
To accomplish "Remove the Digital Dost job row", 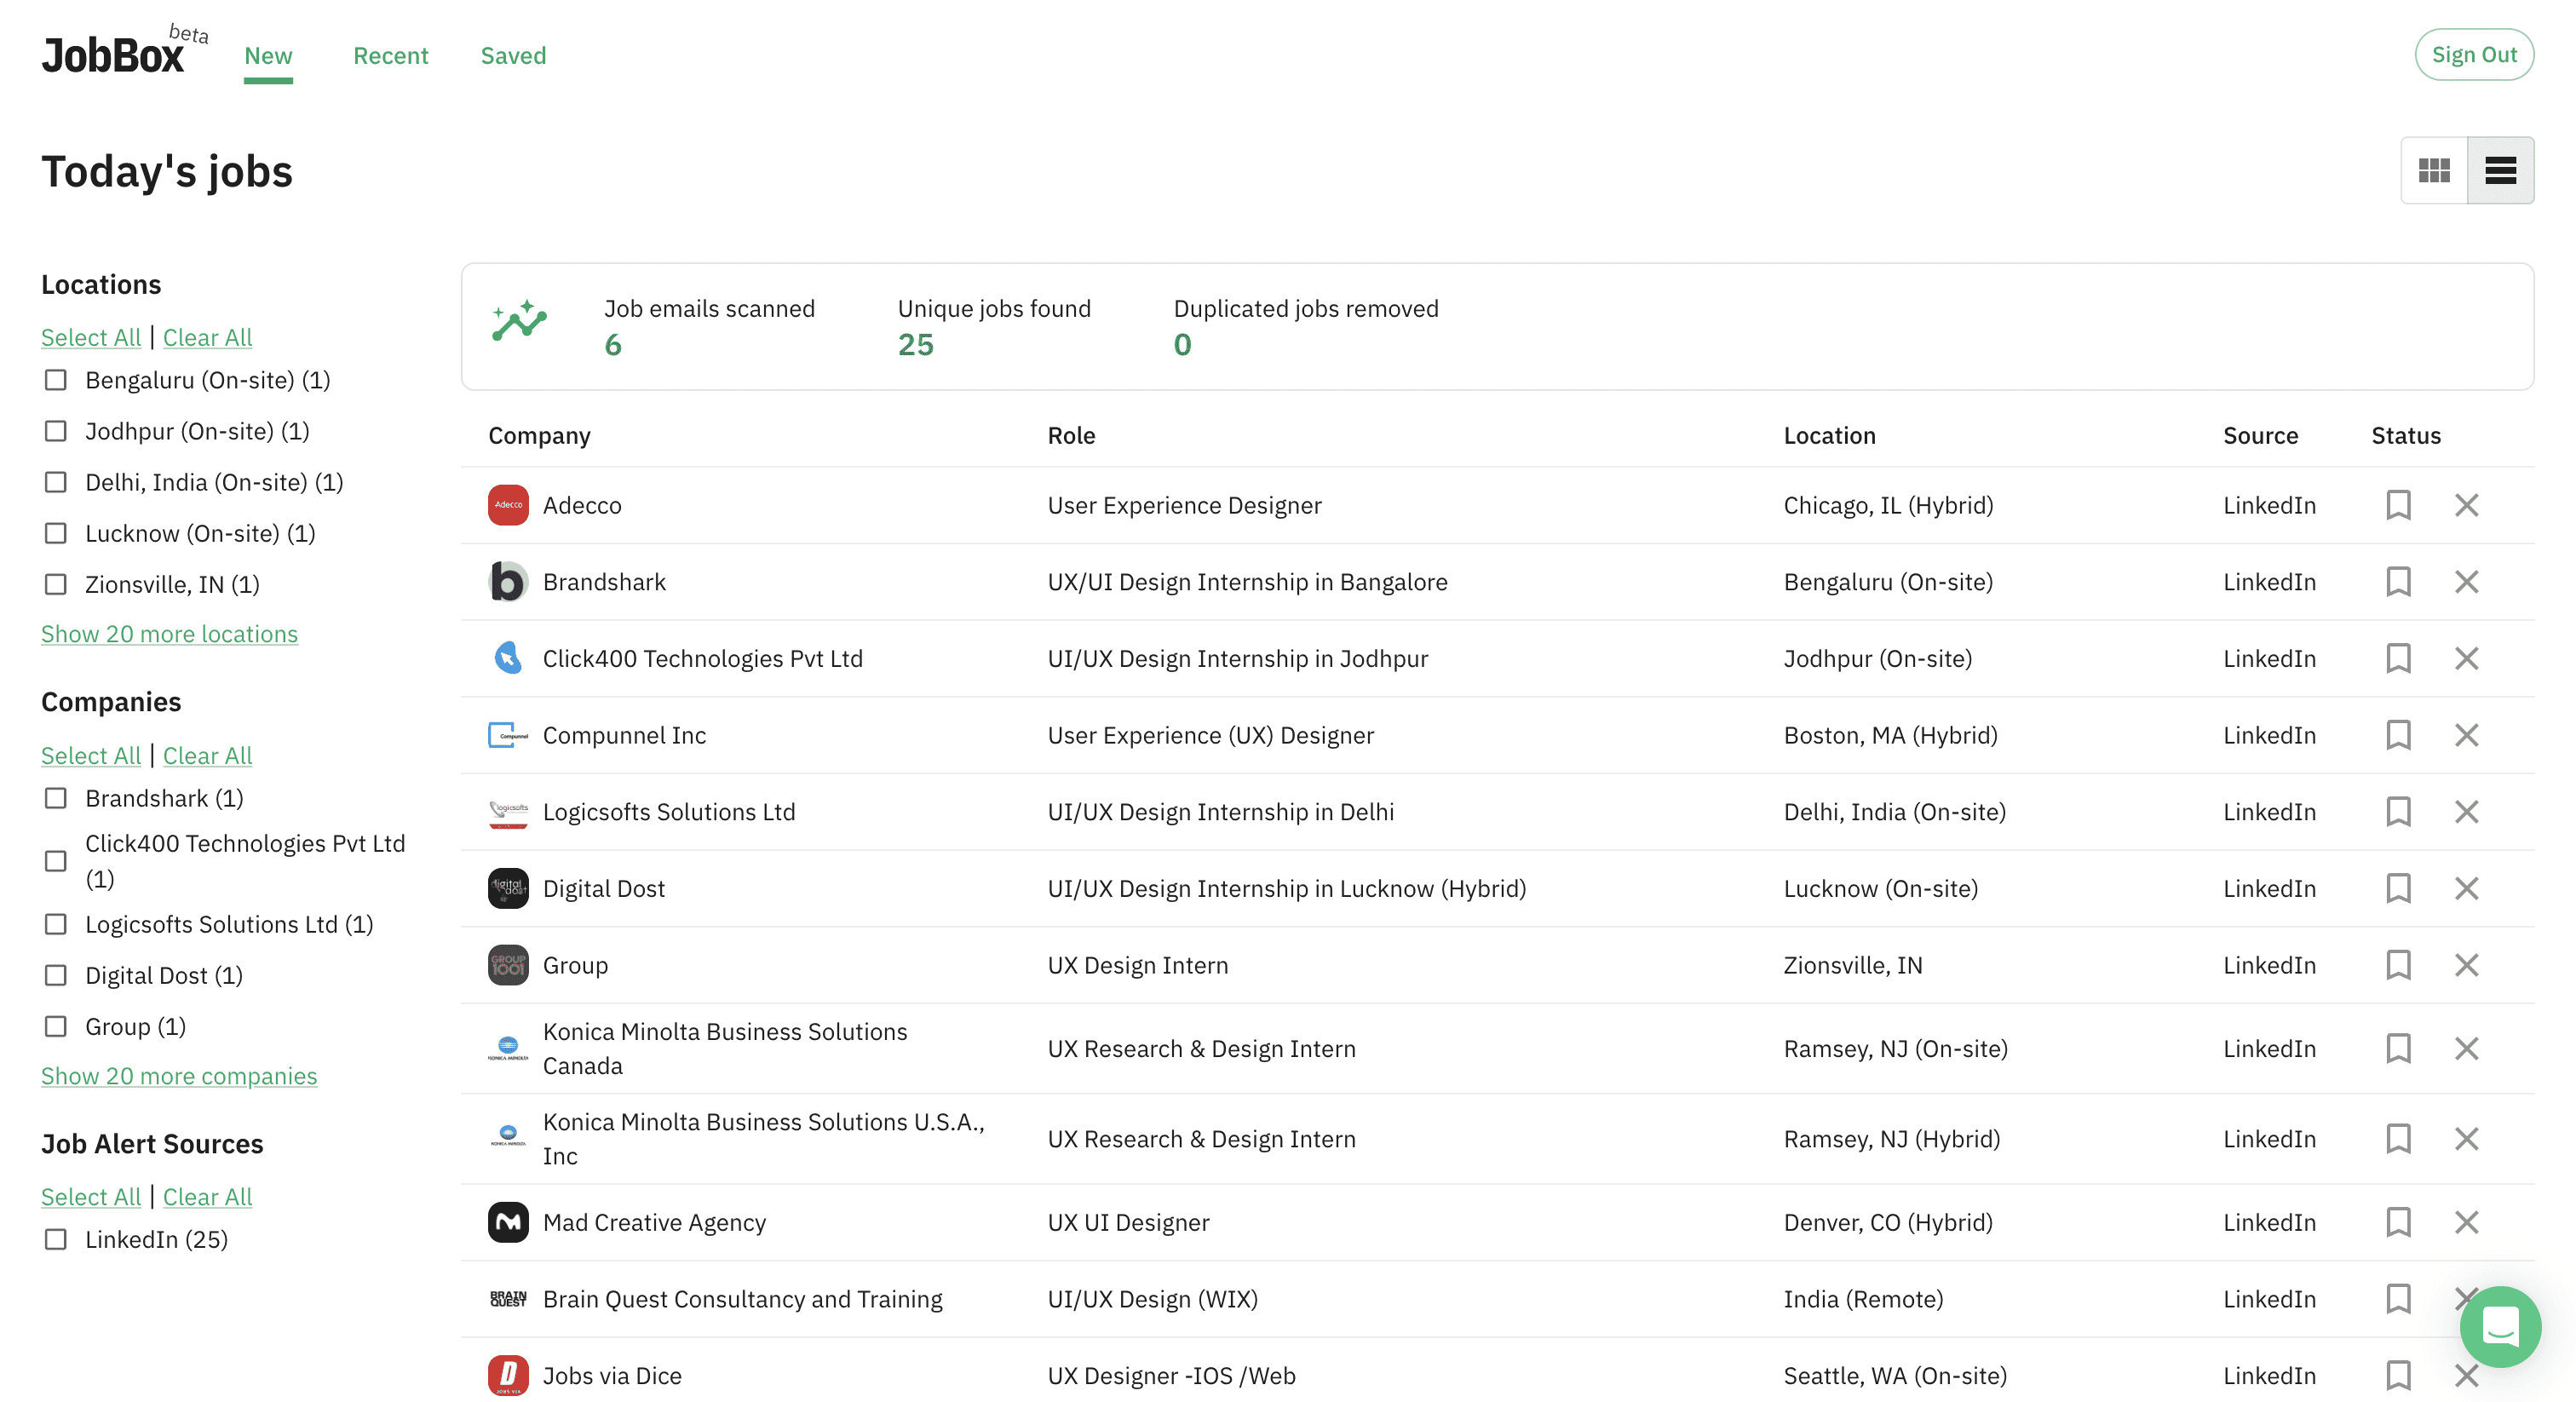I will pyautogui.click(x=2466, y=888).
